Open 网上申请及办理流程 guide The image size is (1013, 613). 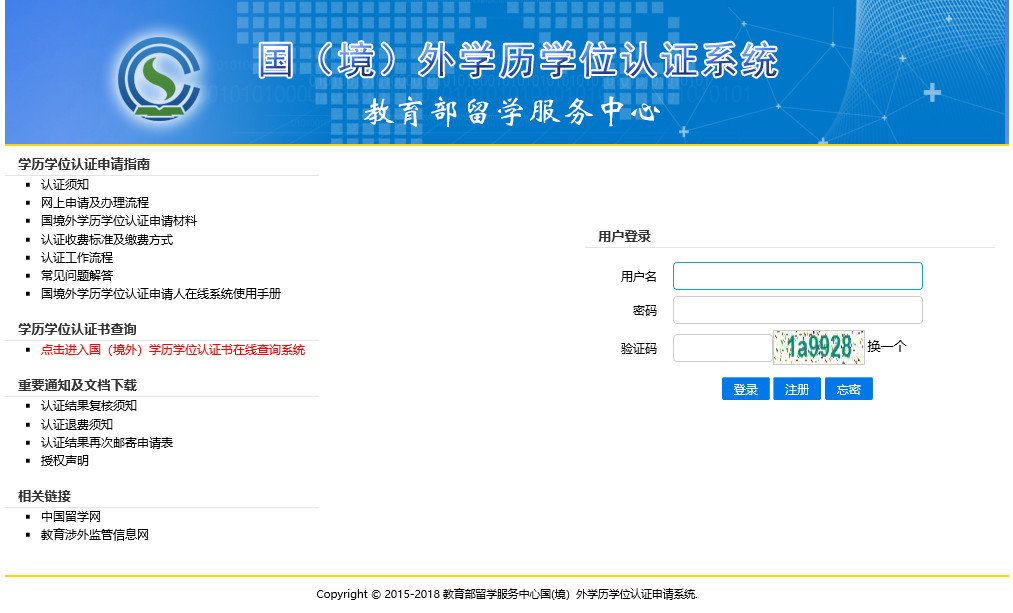95,203
